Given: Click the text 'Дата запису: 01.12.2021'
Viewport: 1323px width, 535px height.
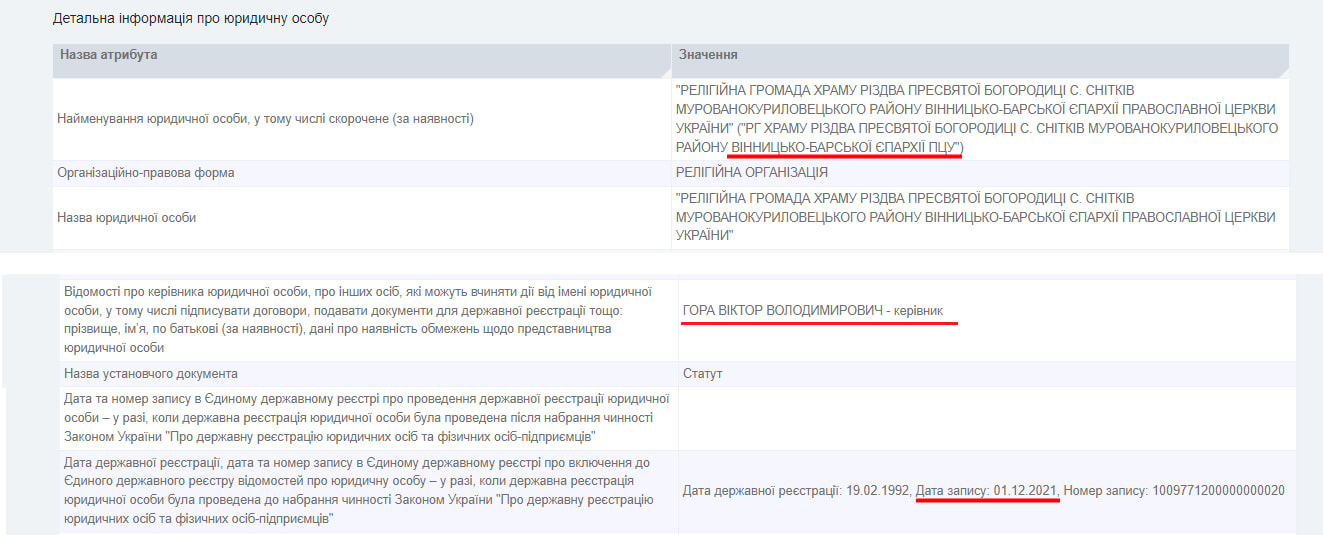Looking at the screenshot, I should click(987, 491).
